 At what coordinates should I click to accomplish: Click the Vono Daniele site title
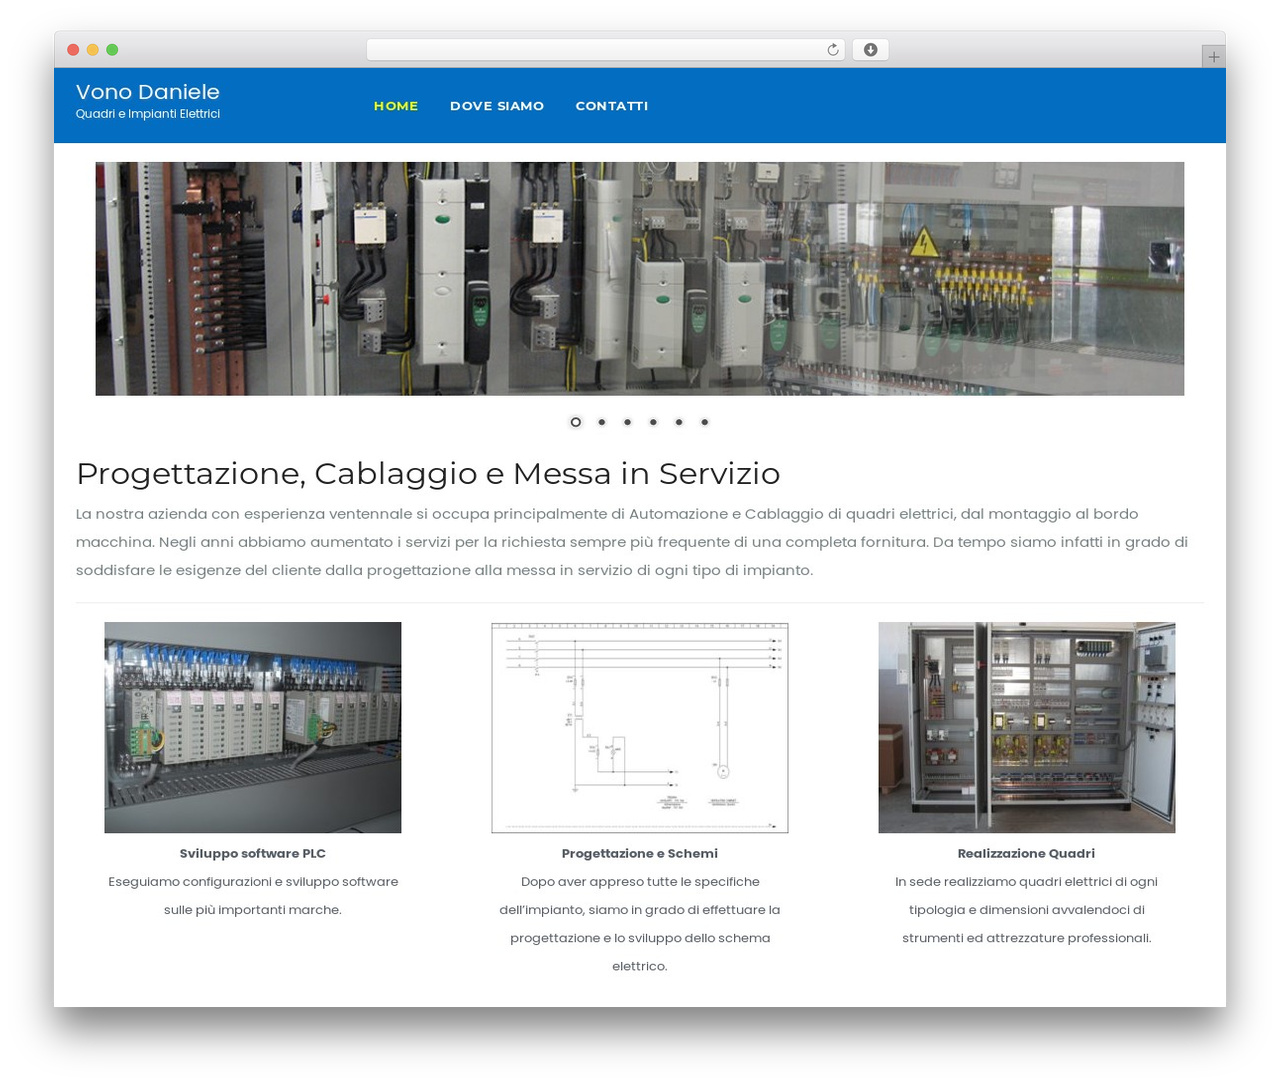click(148, 92)
